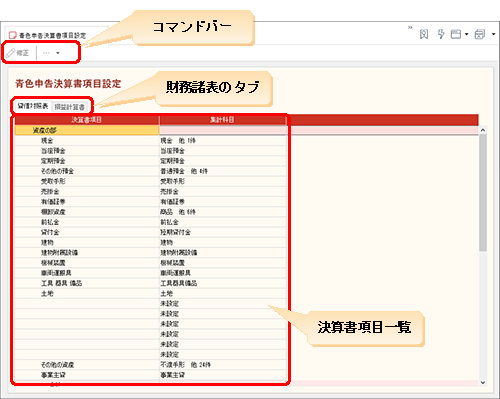Select 車両運搬具 in the 決算書項目 column

pyautogui.click(x=56, y=273)
